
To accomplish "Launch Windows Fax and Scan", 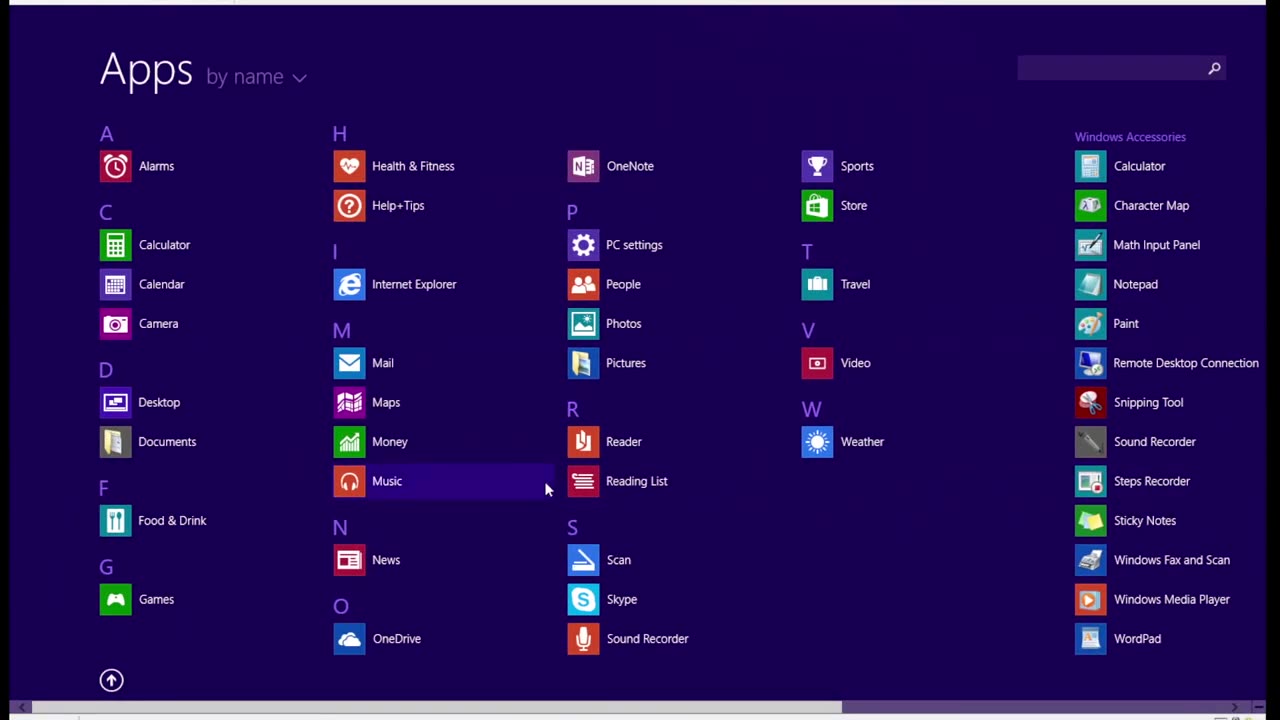I will tap(1091, 560).
